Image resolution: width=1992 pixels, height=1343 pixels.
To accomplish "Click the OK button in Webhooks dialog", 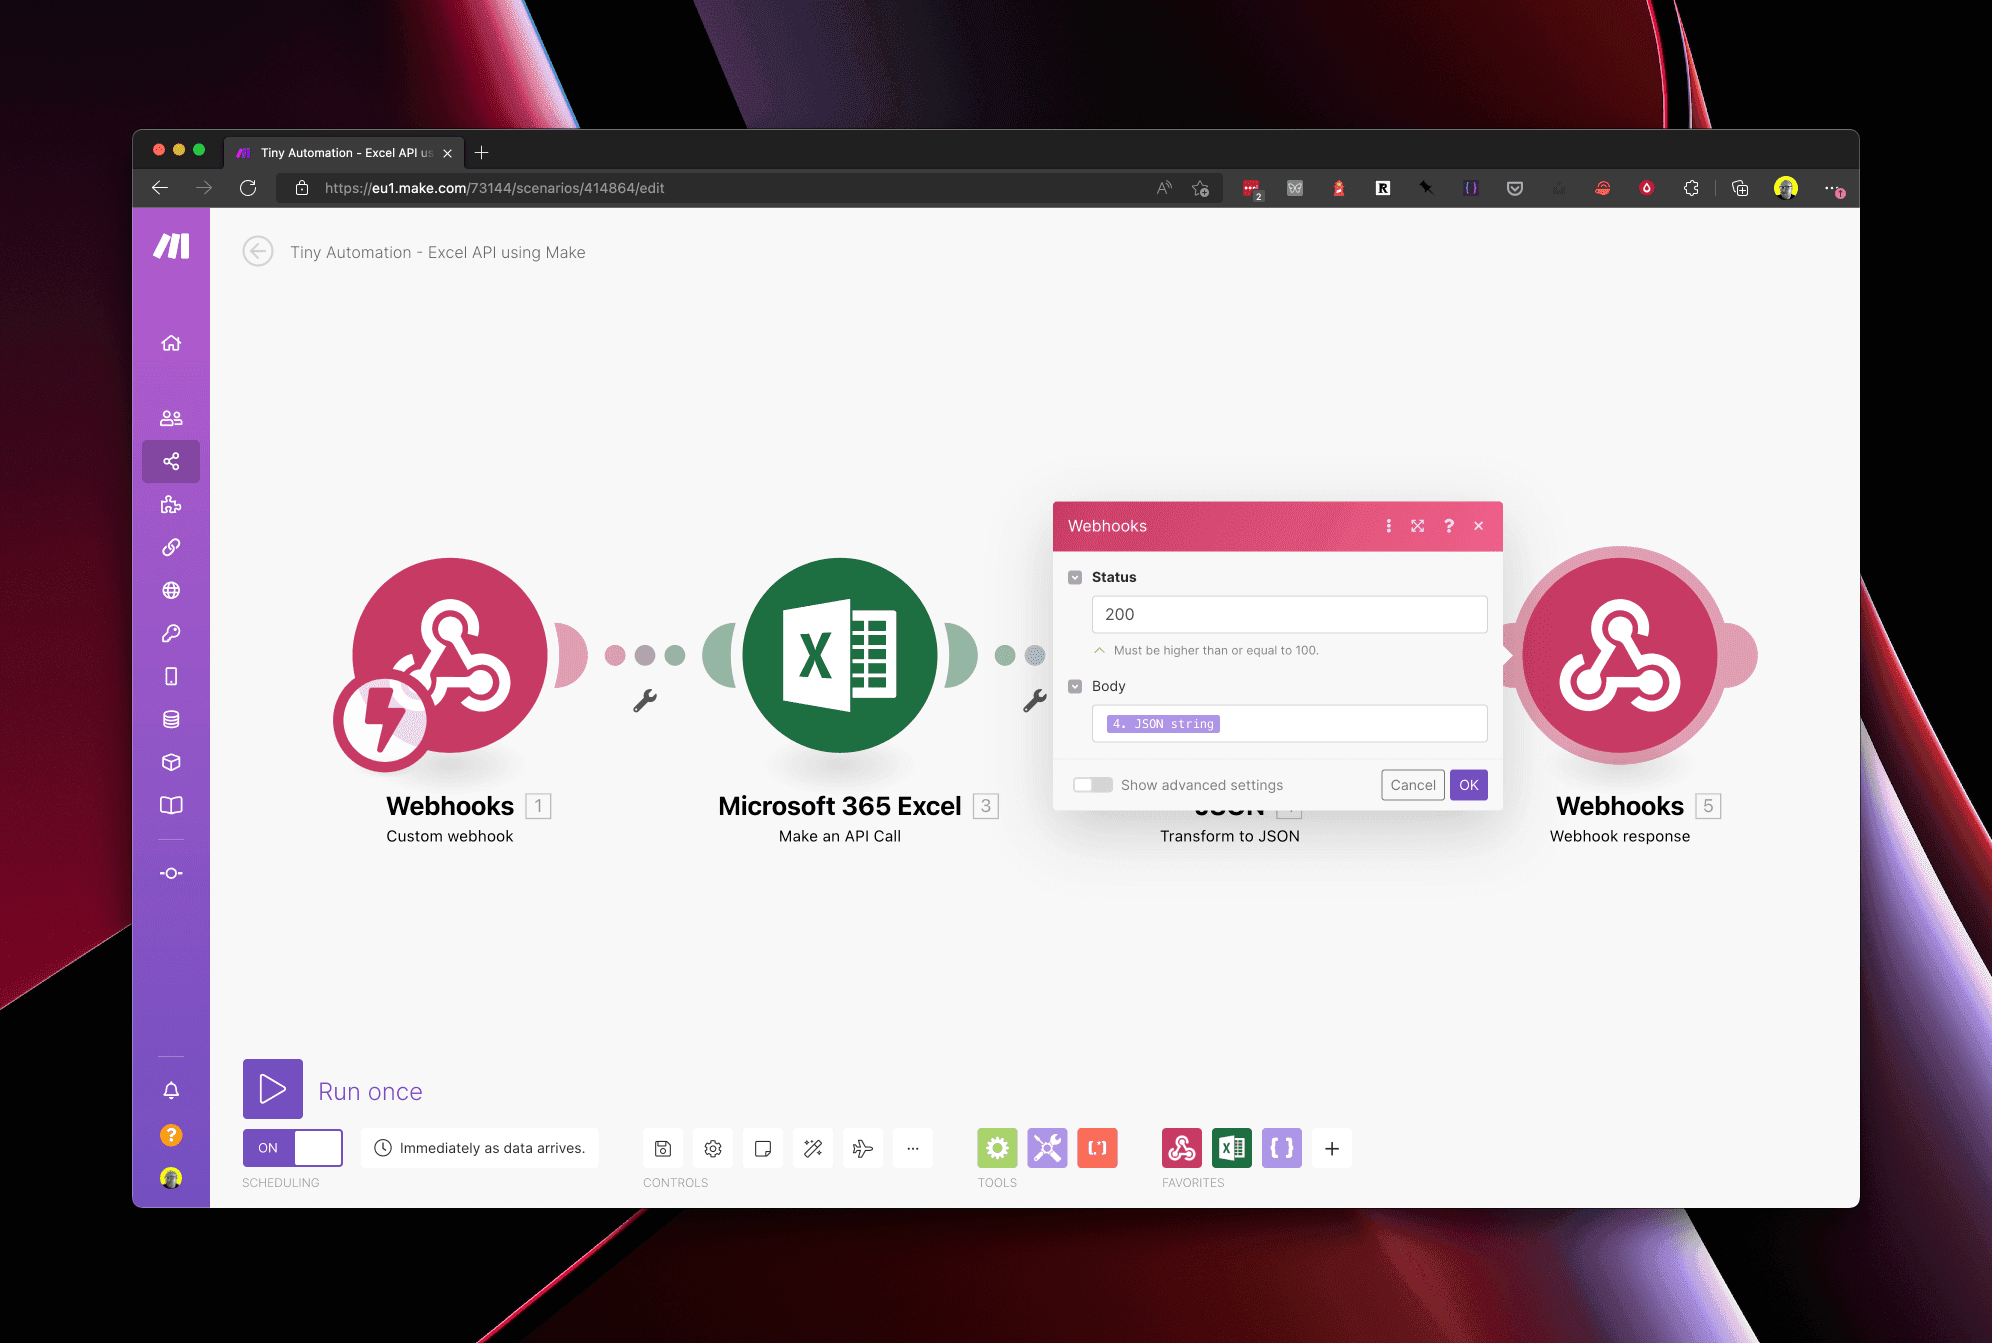I will pos(1469,784).
